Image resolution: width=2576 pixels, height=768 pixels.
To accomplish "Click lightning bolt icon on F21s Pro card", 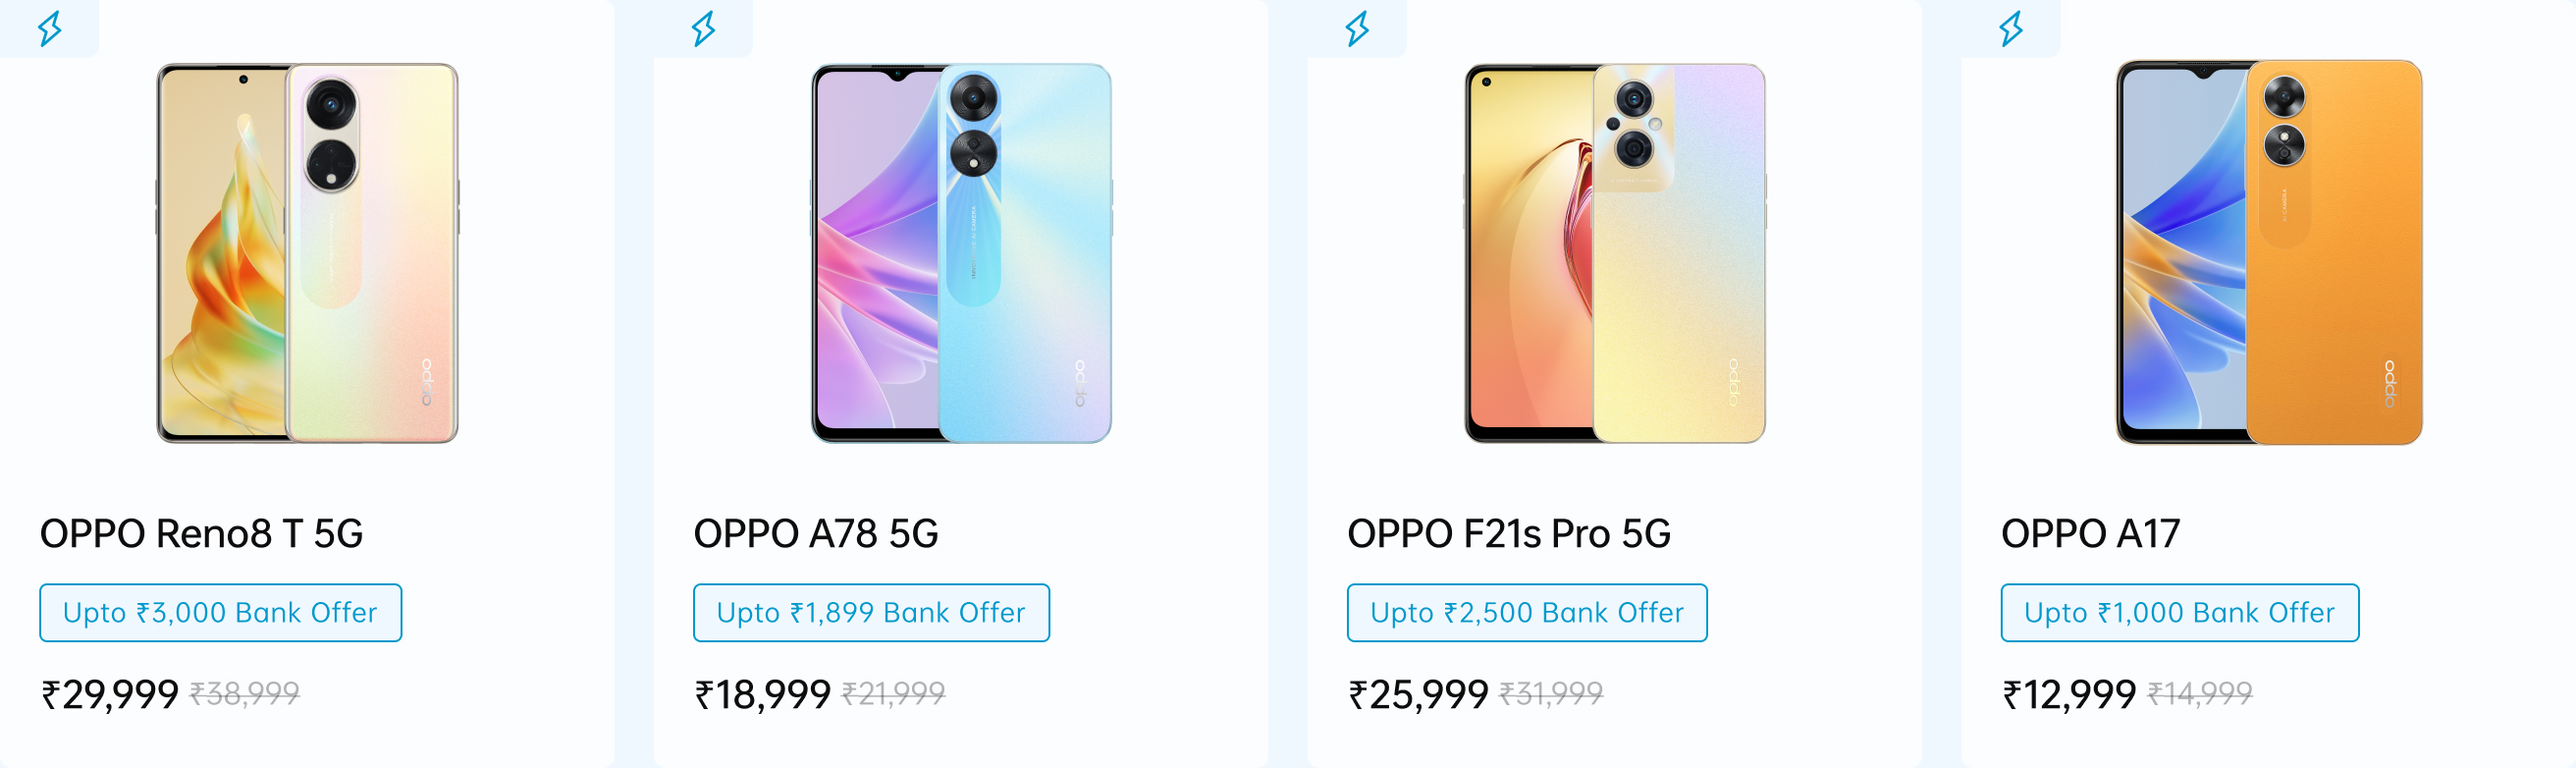I will point(1357,28).
